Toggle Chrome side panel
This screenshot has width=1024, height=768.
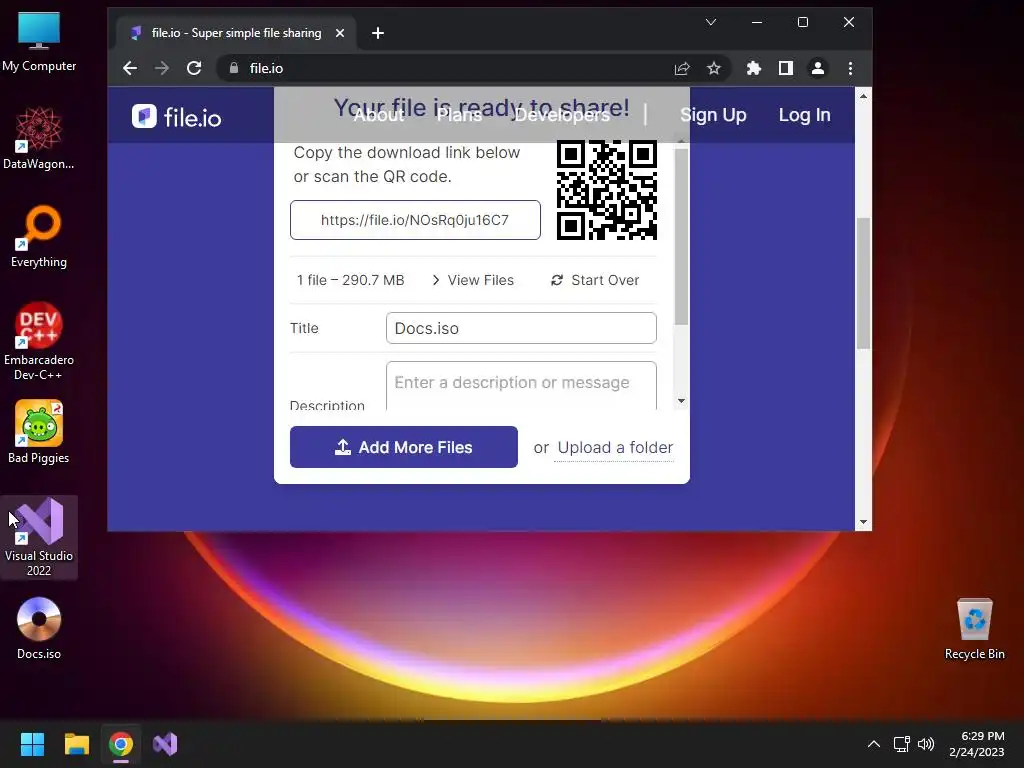tap(786, 68)
